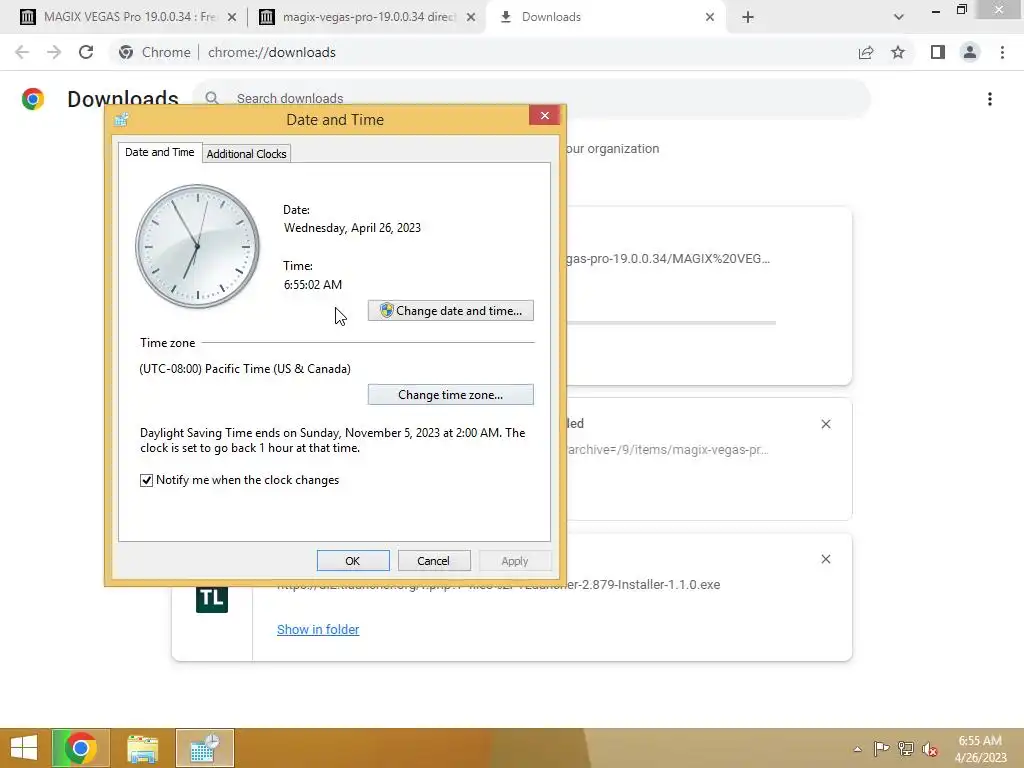The image size is (1024, 768).
Task: Select the Date and Time tab
Action: coord(159,152)
